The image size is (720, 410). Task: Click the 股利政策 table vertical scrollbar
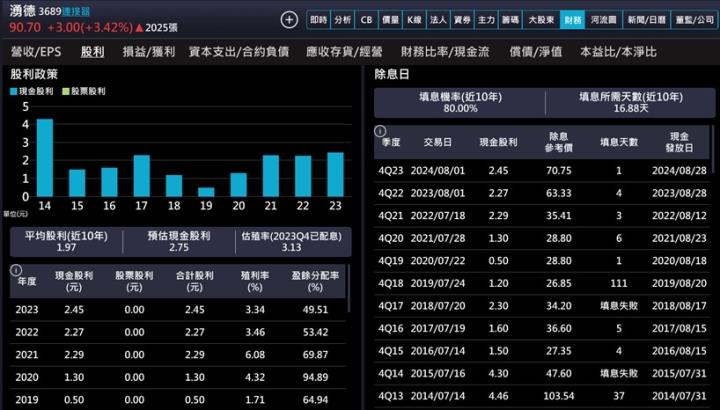click(x=349, y=288)
